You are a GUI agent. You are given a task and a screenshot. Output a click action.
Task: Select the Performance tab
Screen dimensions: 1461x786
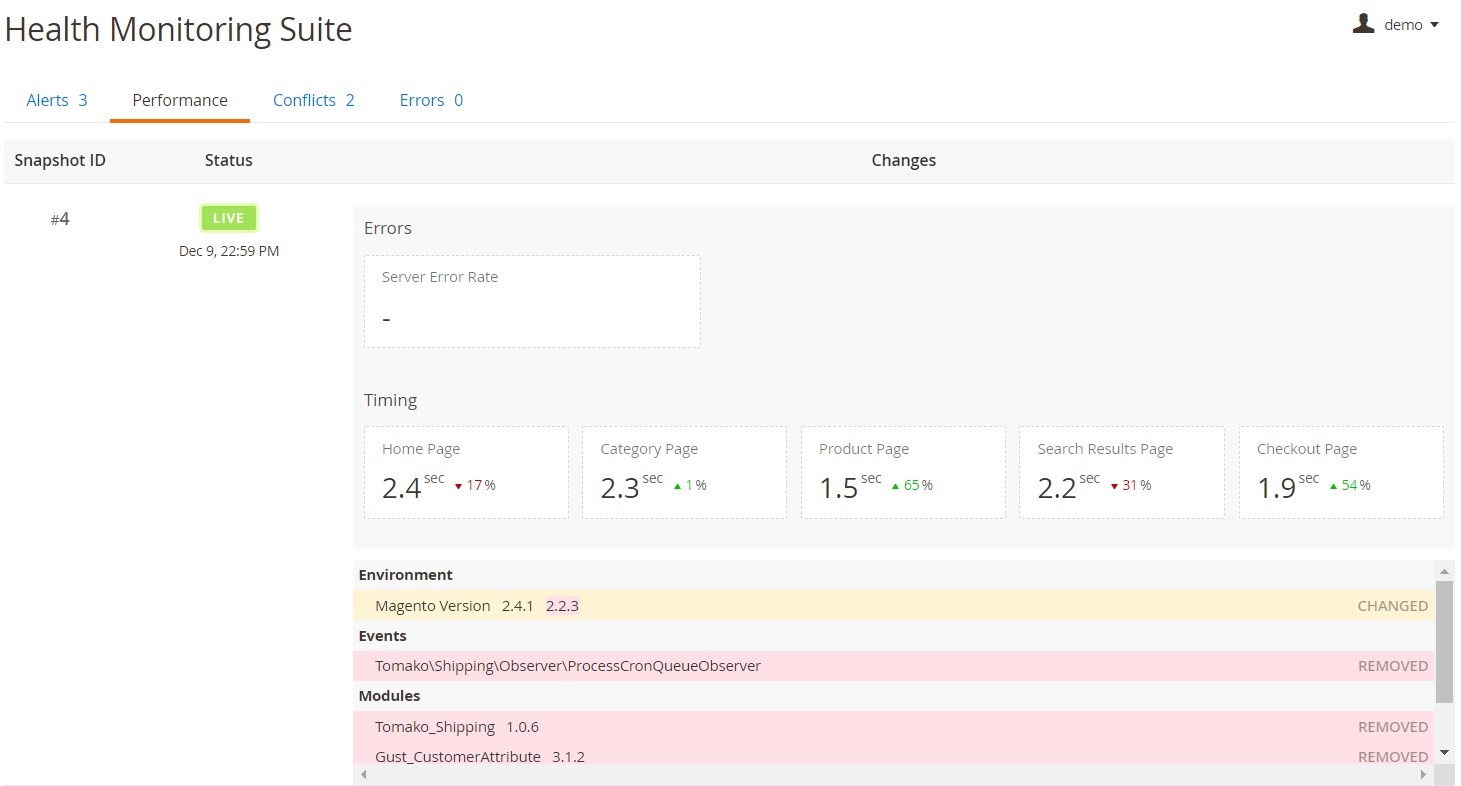coord(180,100)
